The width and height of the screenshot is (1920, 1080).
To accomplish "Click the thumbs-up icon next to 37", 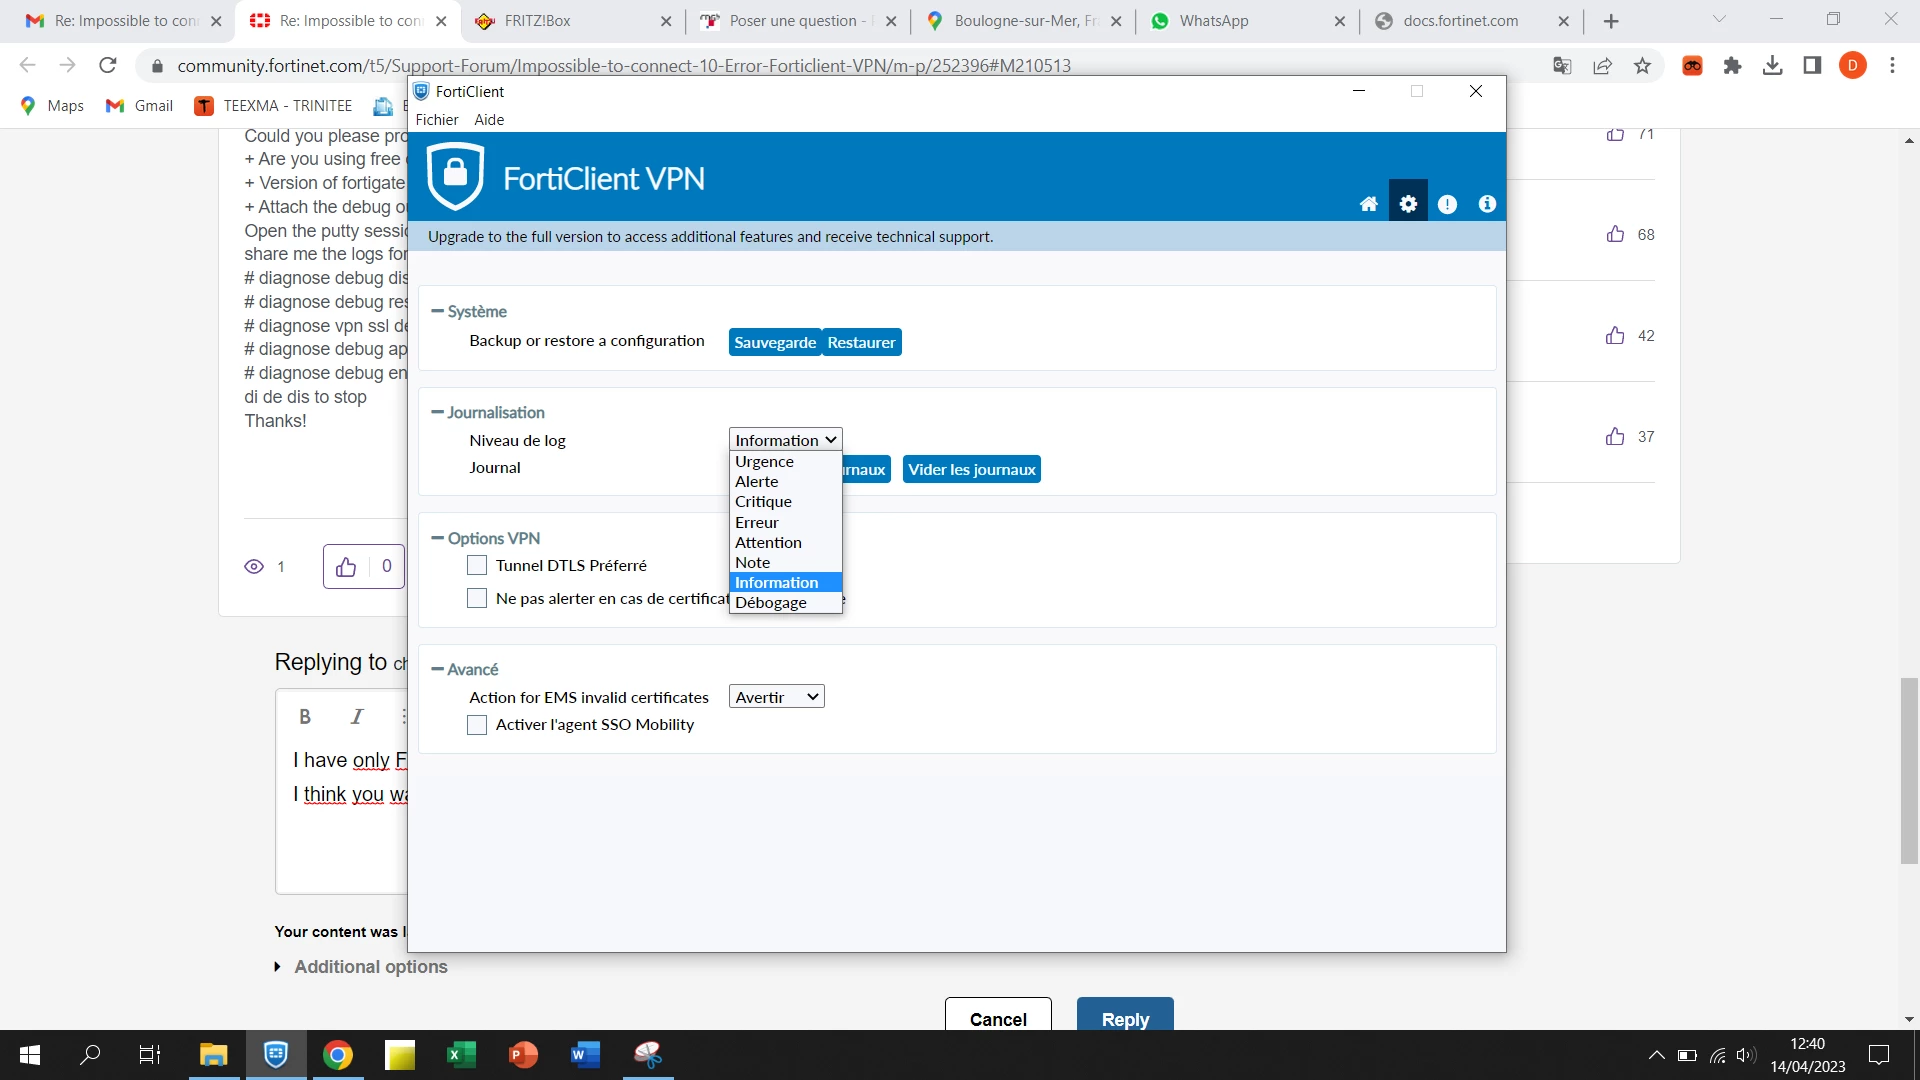I will tap(1615, 436).
